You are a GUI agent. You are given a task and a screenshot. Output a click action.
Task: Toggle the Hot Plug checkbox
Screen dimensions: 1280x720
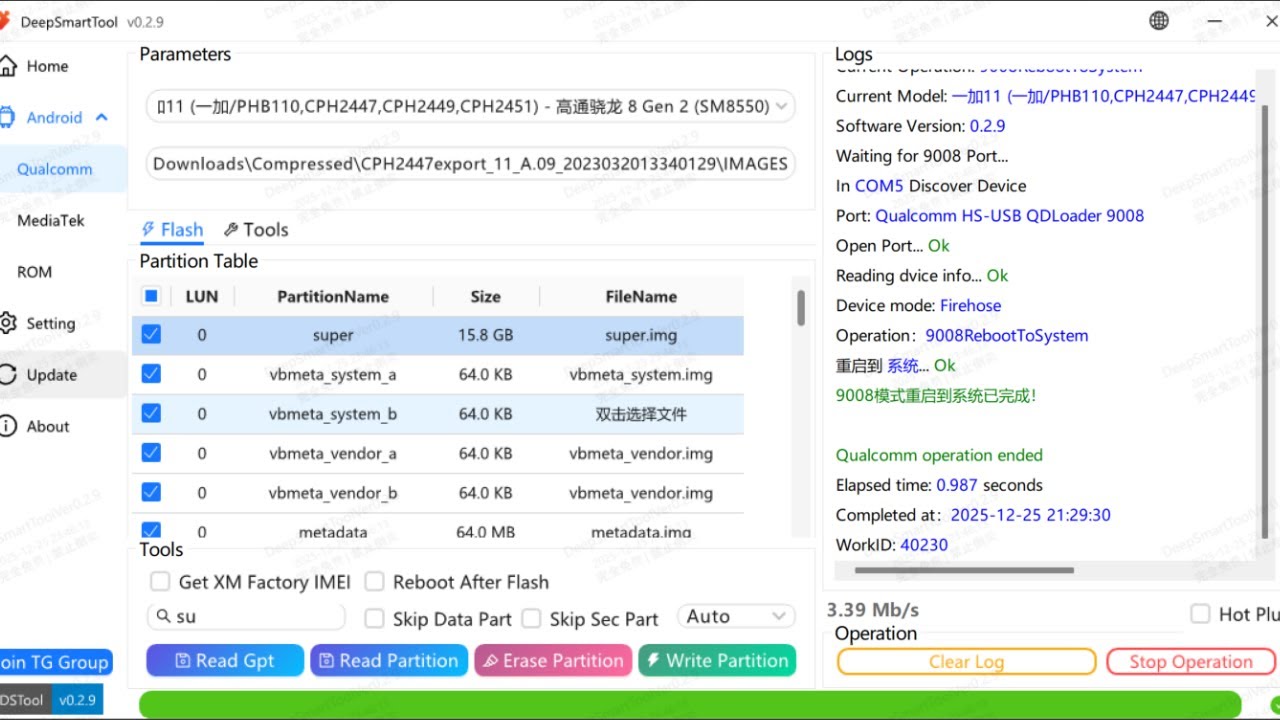tap(1201, 614)
